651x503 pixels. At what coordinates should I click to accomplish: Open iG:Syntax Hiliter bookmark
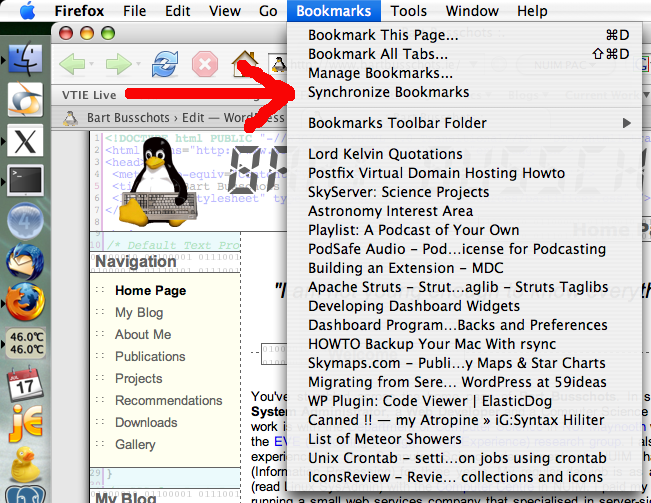point(465,420)
